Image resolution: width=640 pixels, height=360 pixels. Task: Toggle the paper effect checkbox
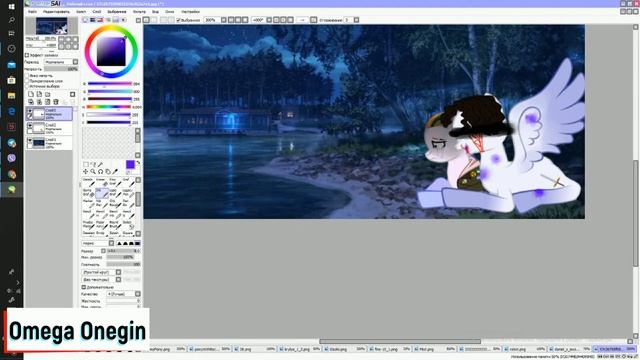tap(27, 55)
